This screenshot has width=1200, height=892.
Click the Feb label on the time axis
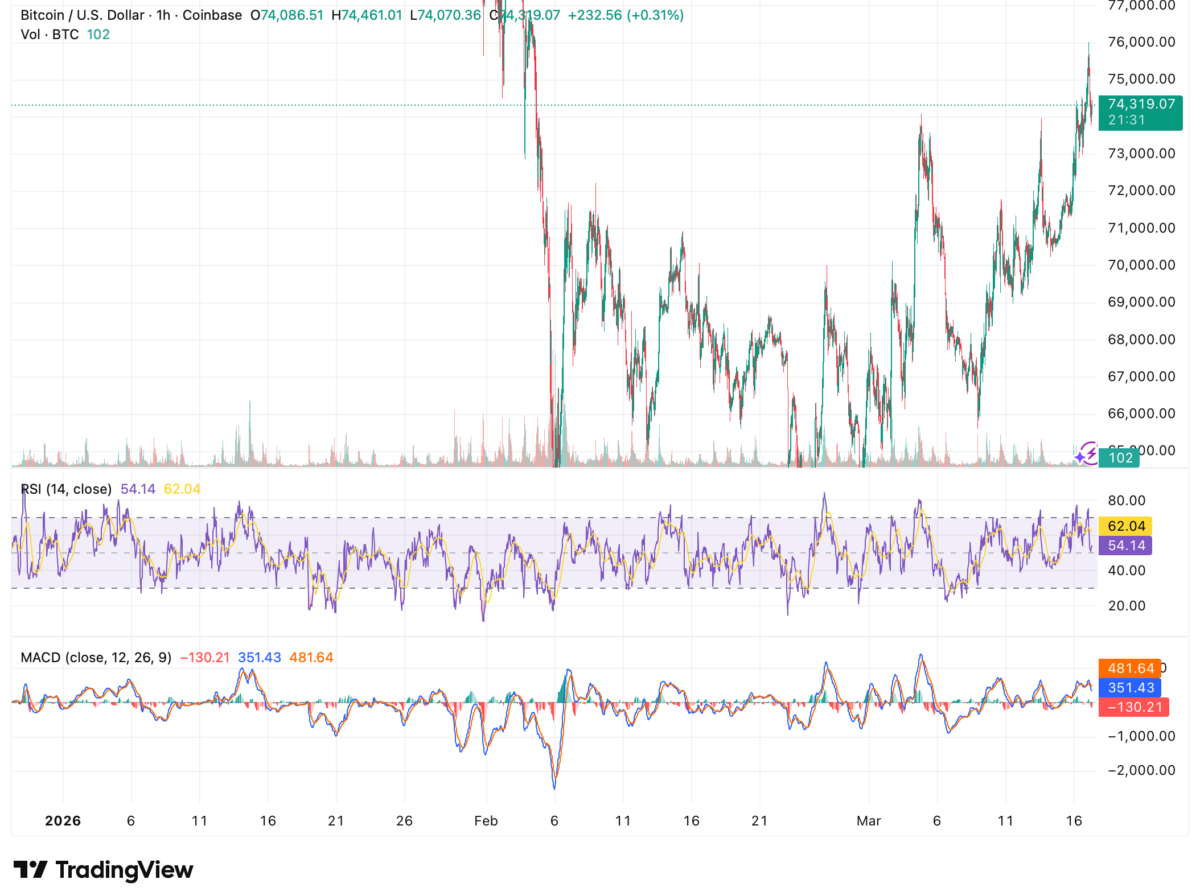click(x=486, y=821)
